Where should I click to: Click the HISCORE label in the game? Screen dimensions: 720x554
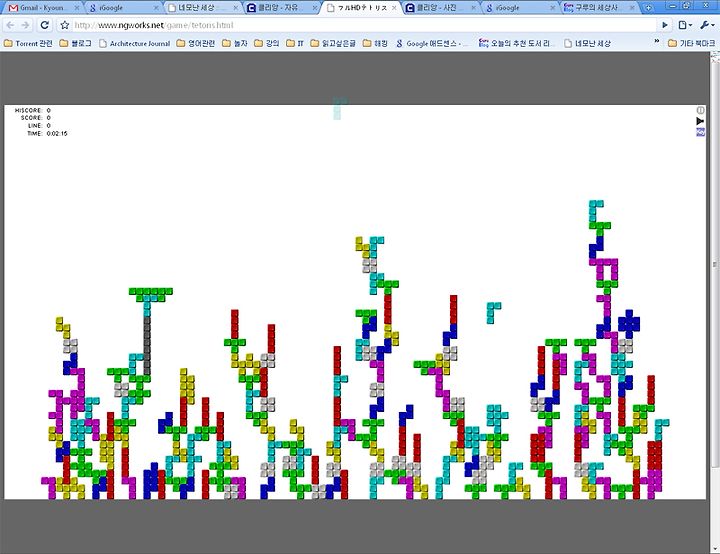(28, 110)
